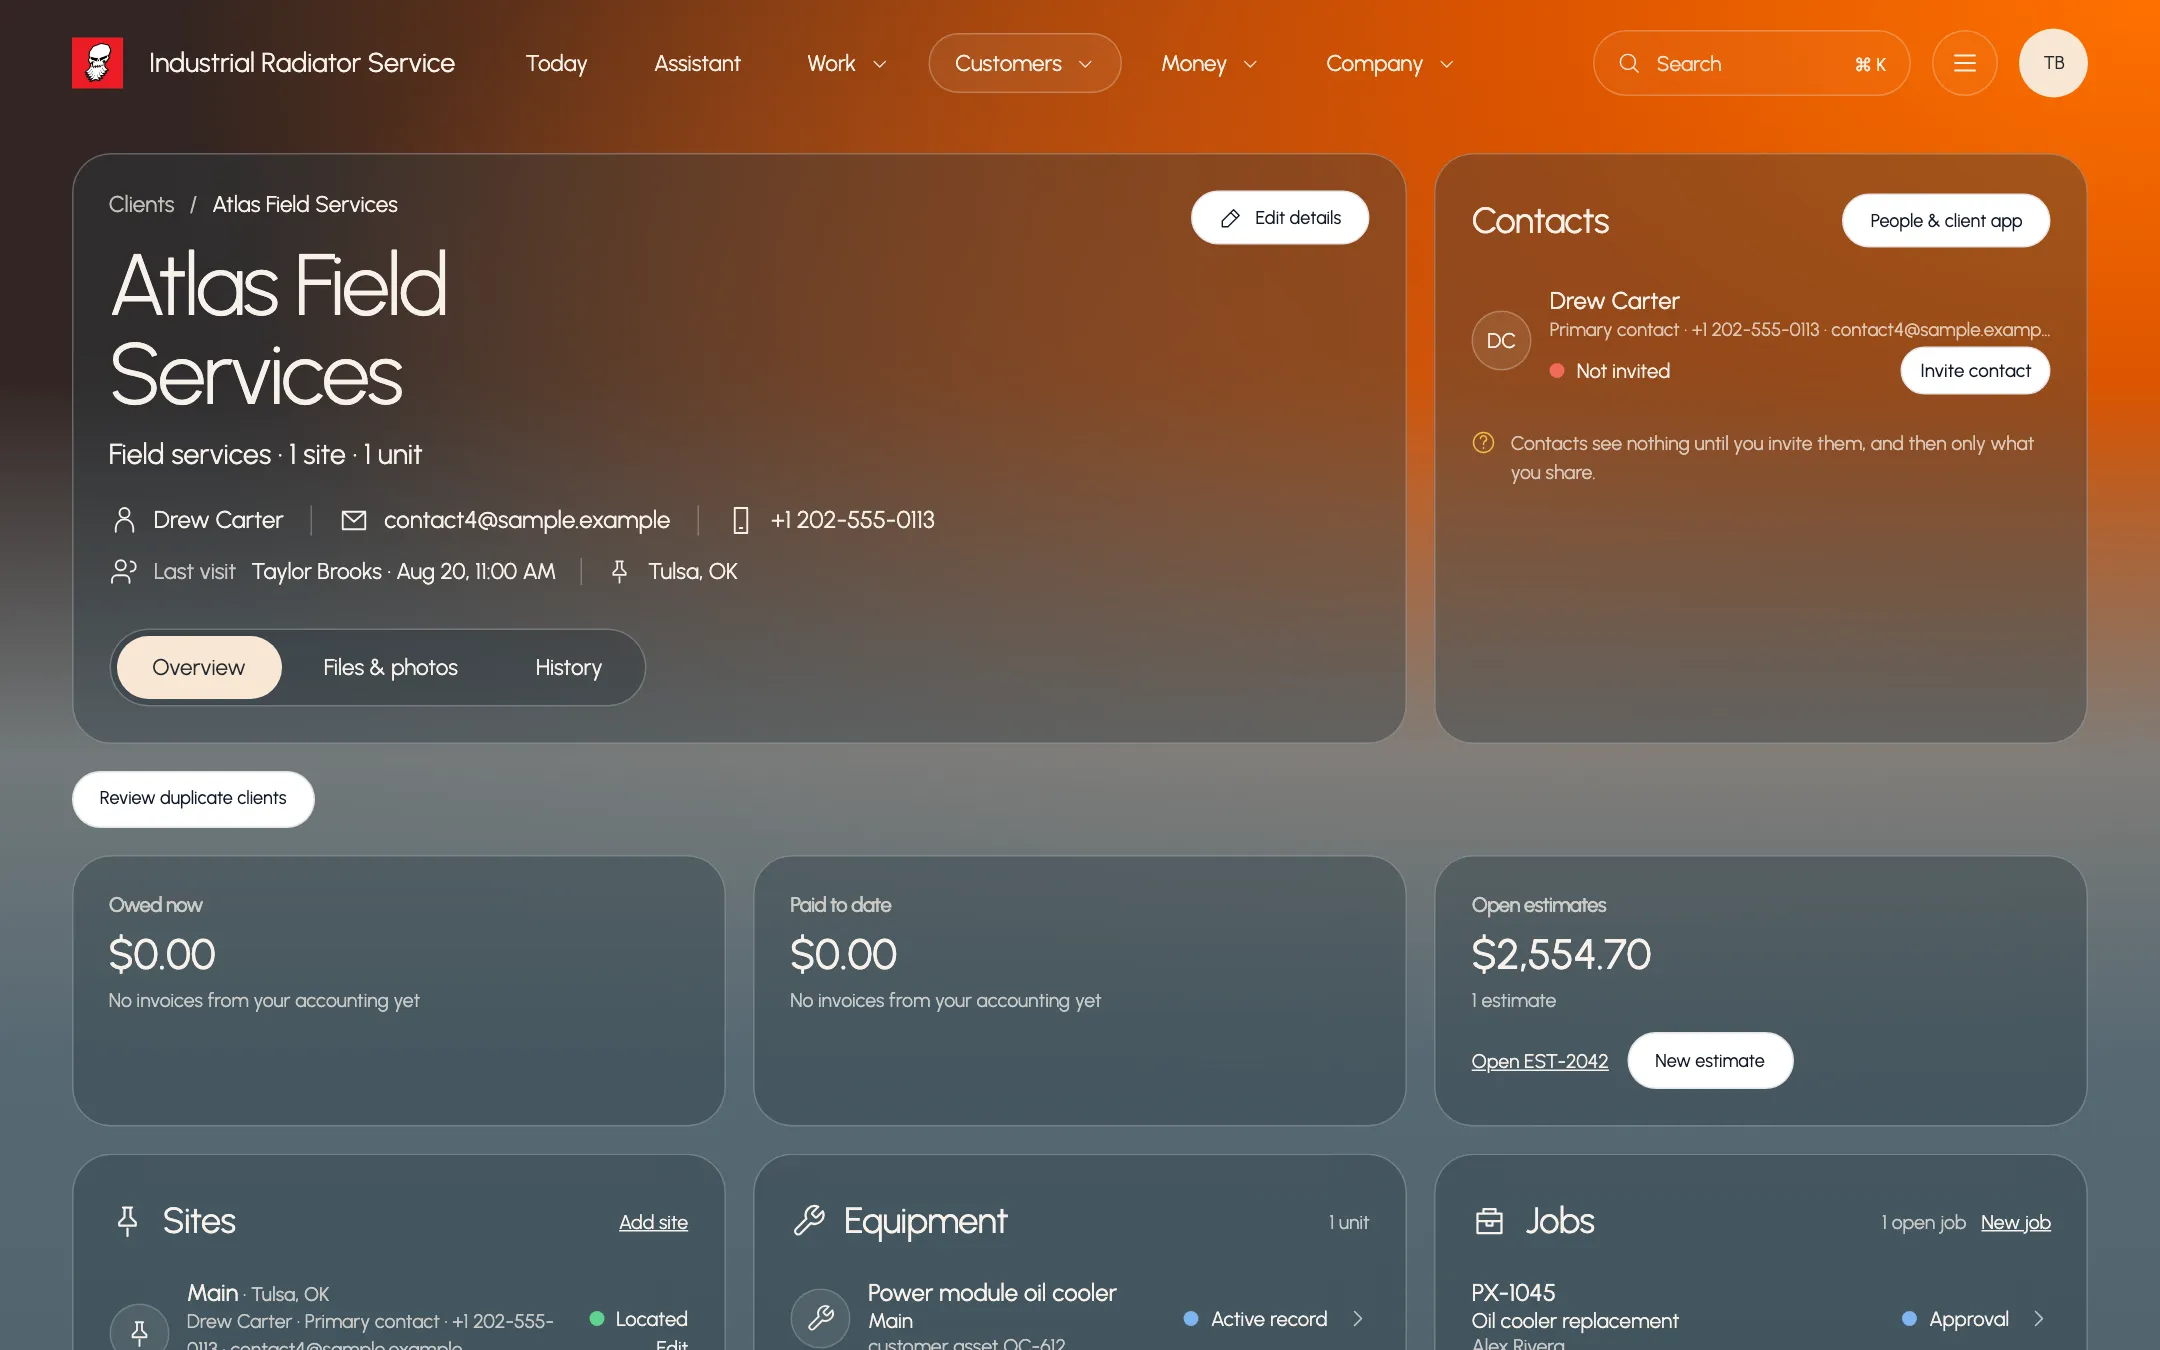The image size is (2160, 1350).
Task: Click the Paid to date $0.00 amount
Action: point(843,954)
